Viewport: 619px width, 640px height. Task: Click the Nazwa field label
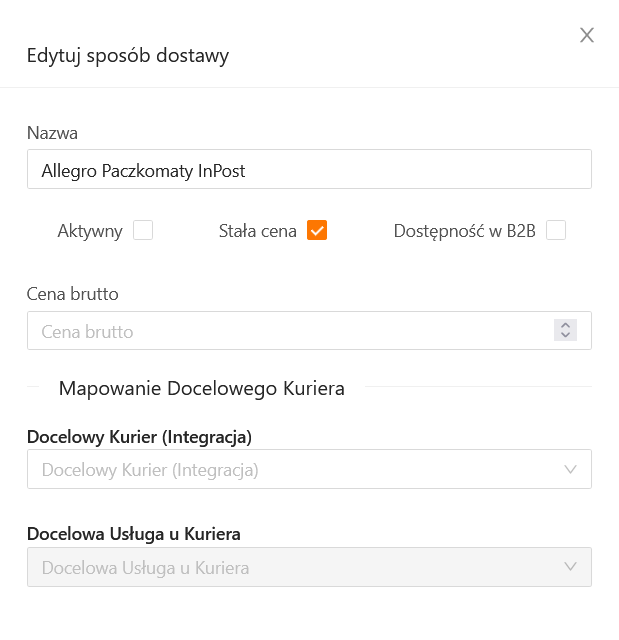pos(53,133)
